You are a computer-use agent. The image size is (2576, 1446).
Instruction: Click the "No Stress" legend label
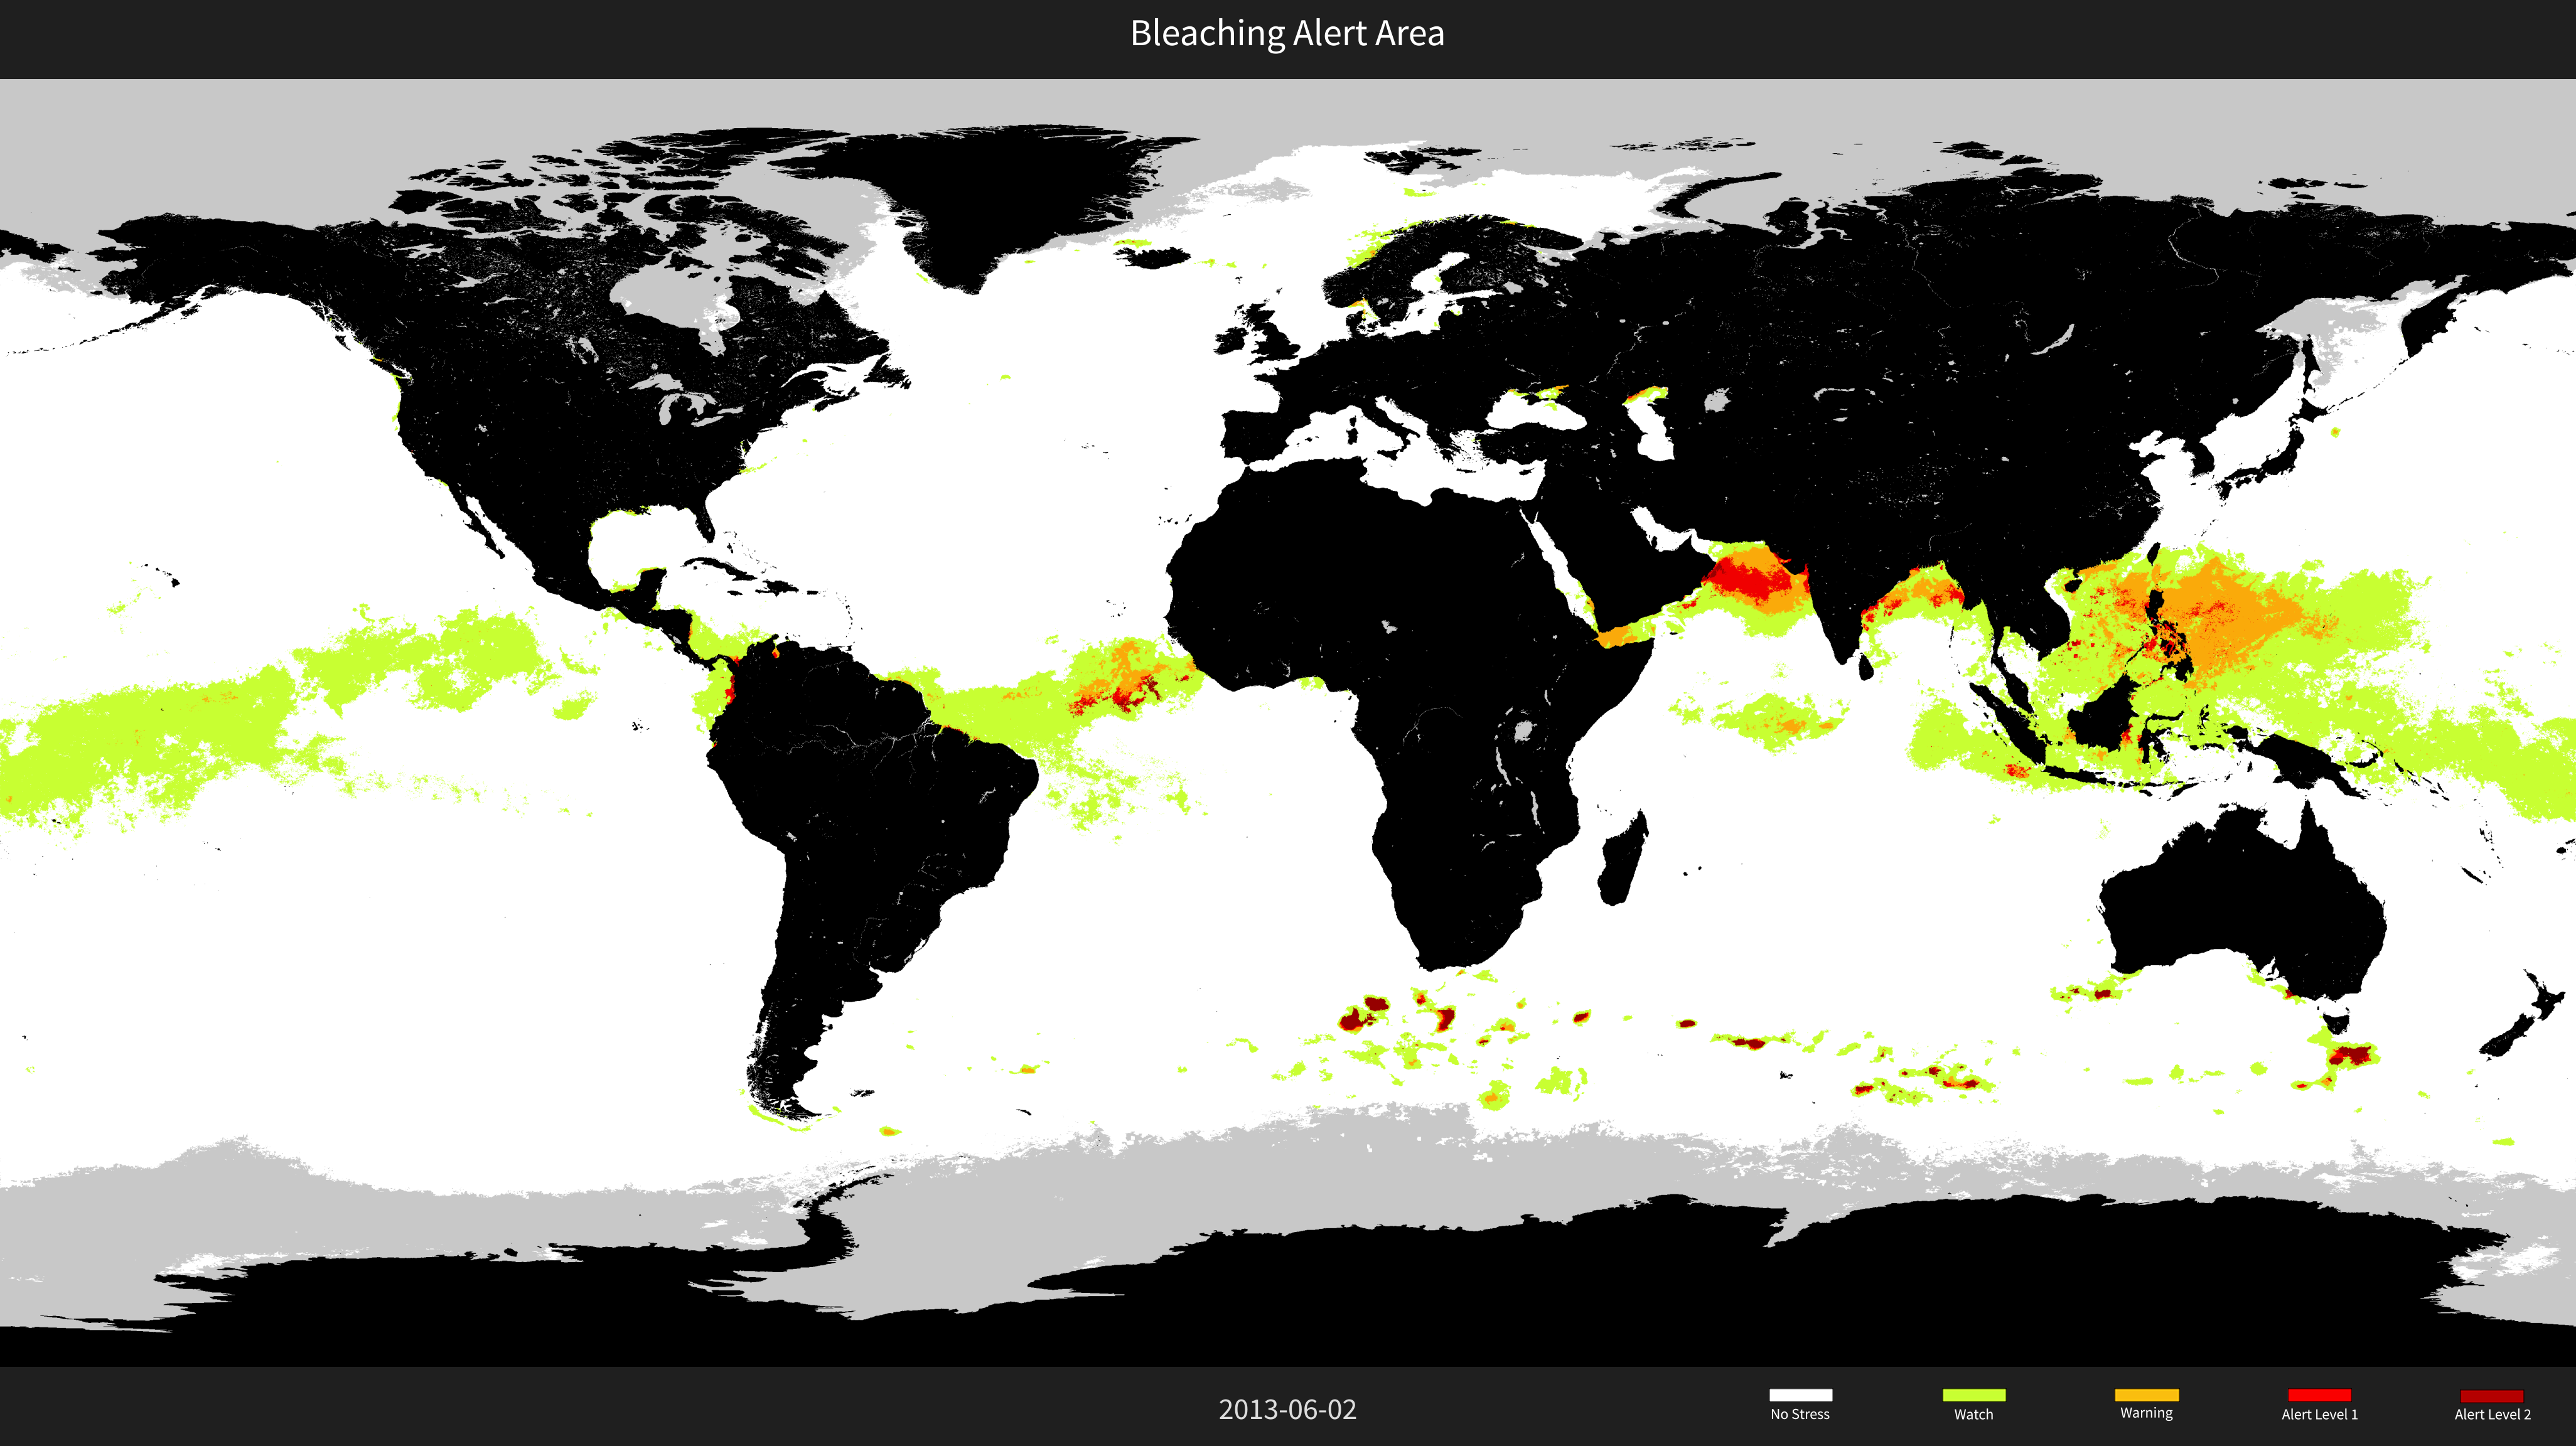pyautogui.click(x=1800, y=1414)
